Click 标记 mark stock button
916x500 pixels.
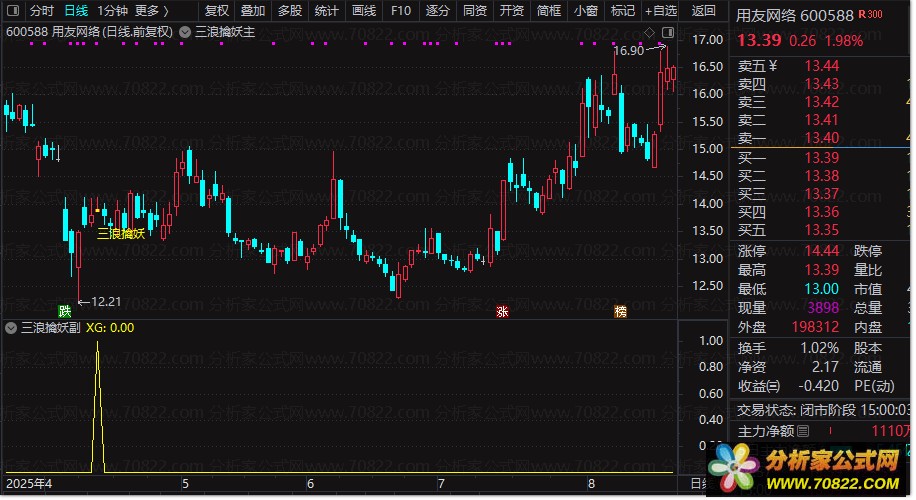(x=623, y=11)
